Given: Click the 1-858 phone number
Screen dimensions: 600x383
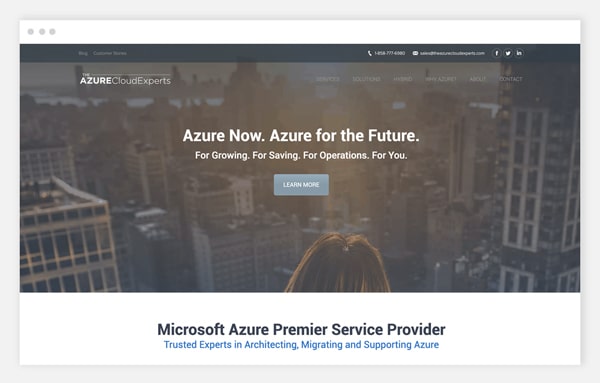Looking at the screenshot, I should 390,53.
